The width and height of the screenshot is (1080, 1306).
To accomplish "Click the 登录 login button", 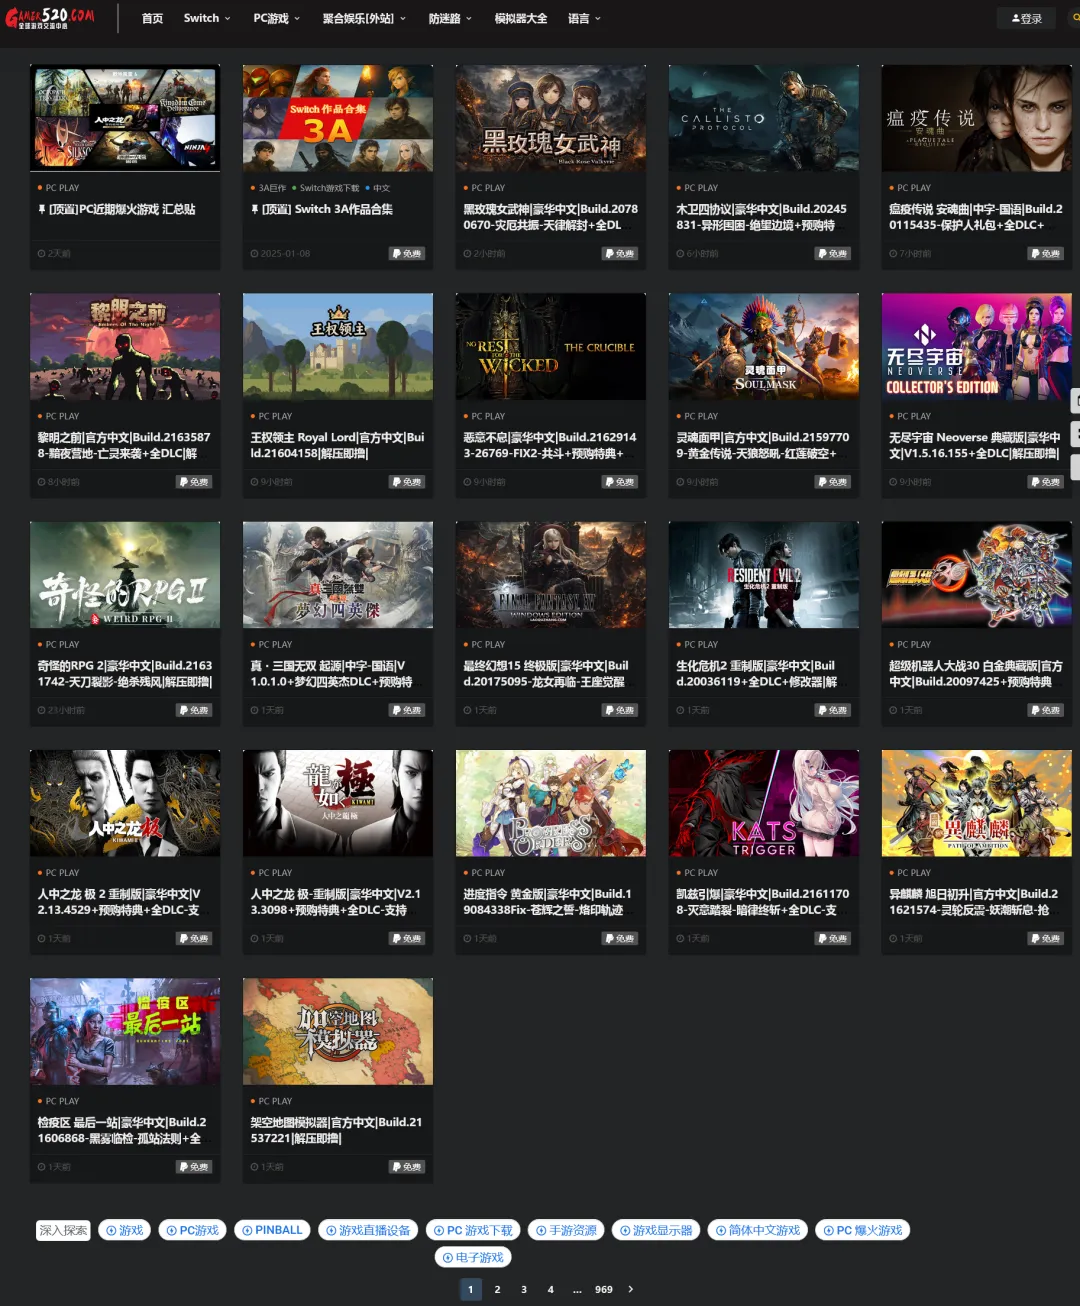I will [x=1026, y=18].
